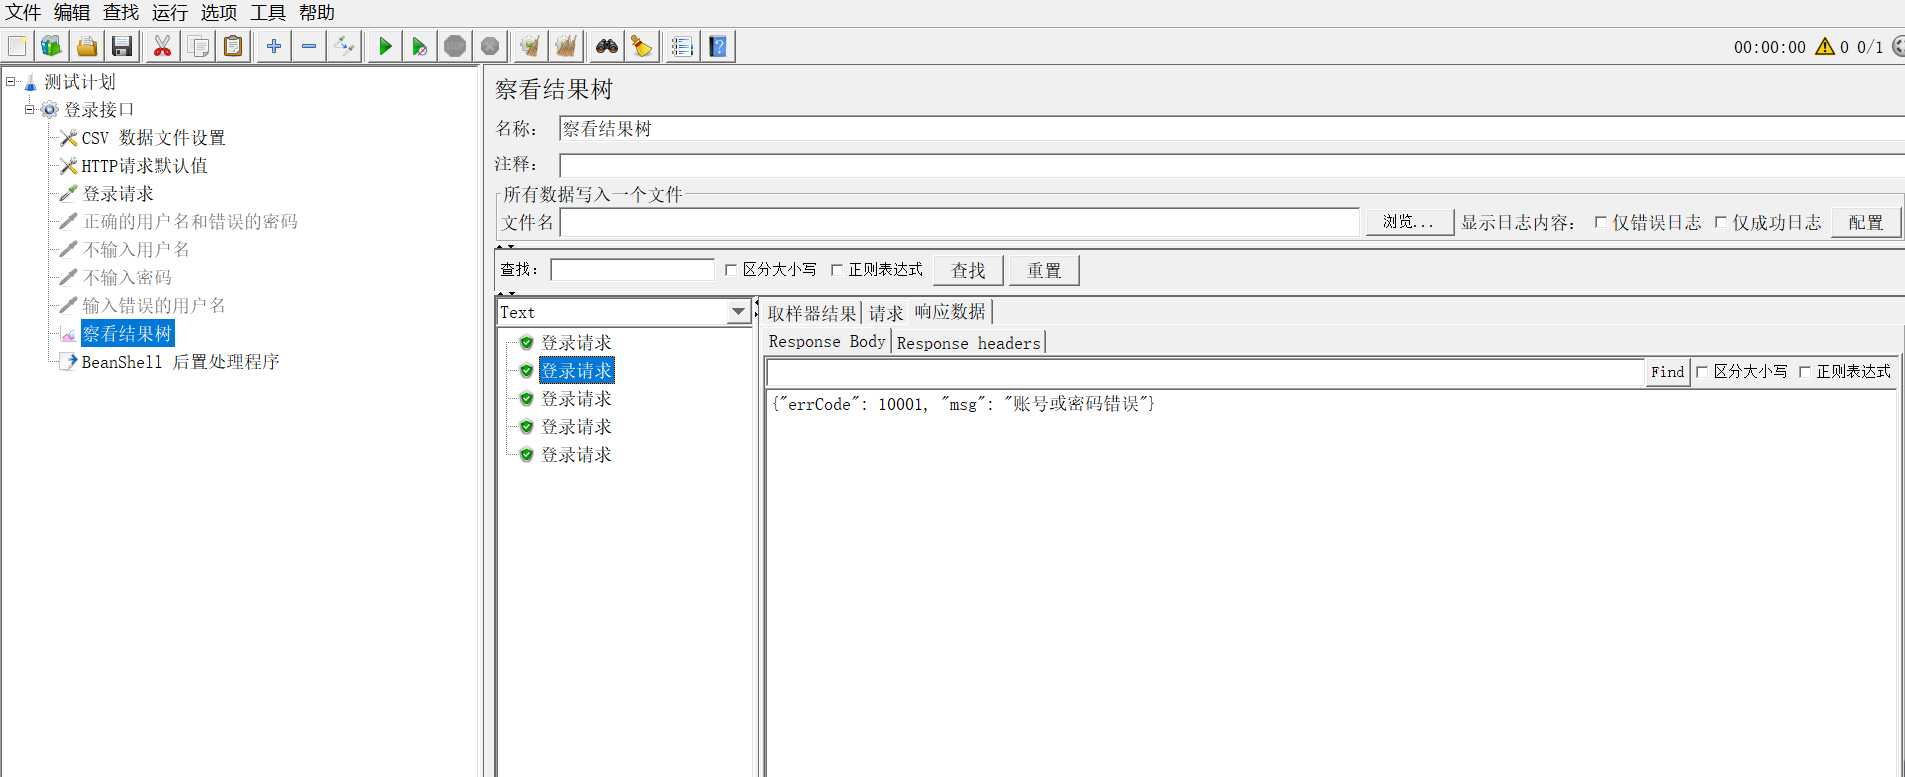Tick the 仅成功日志 checkbox

(x=1721, y=223)
